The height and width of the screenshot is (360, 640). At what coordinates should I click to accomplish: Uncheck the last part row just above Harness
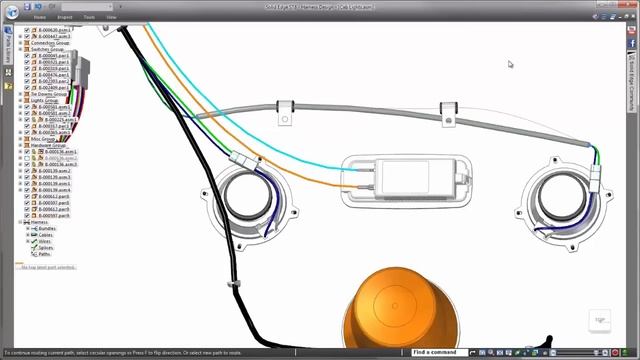tap(27, 216)
